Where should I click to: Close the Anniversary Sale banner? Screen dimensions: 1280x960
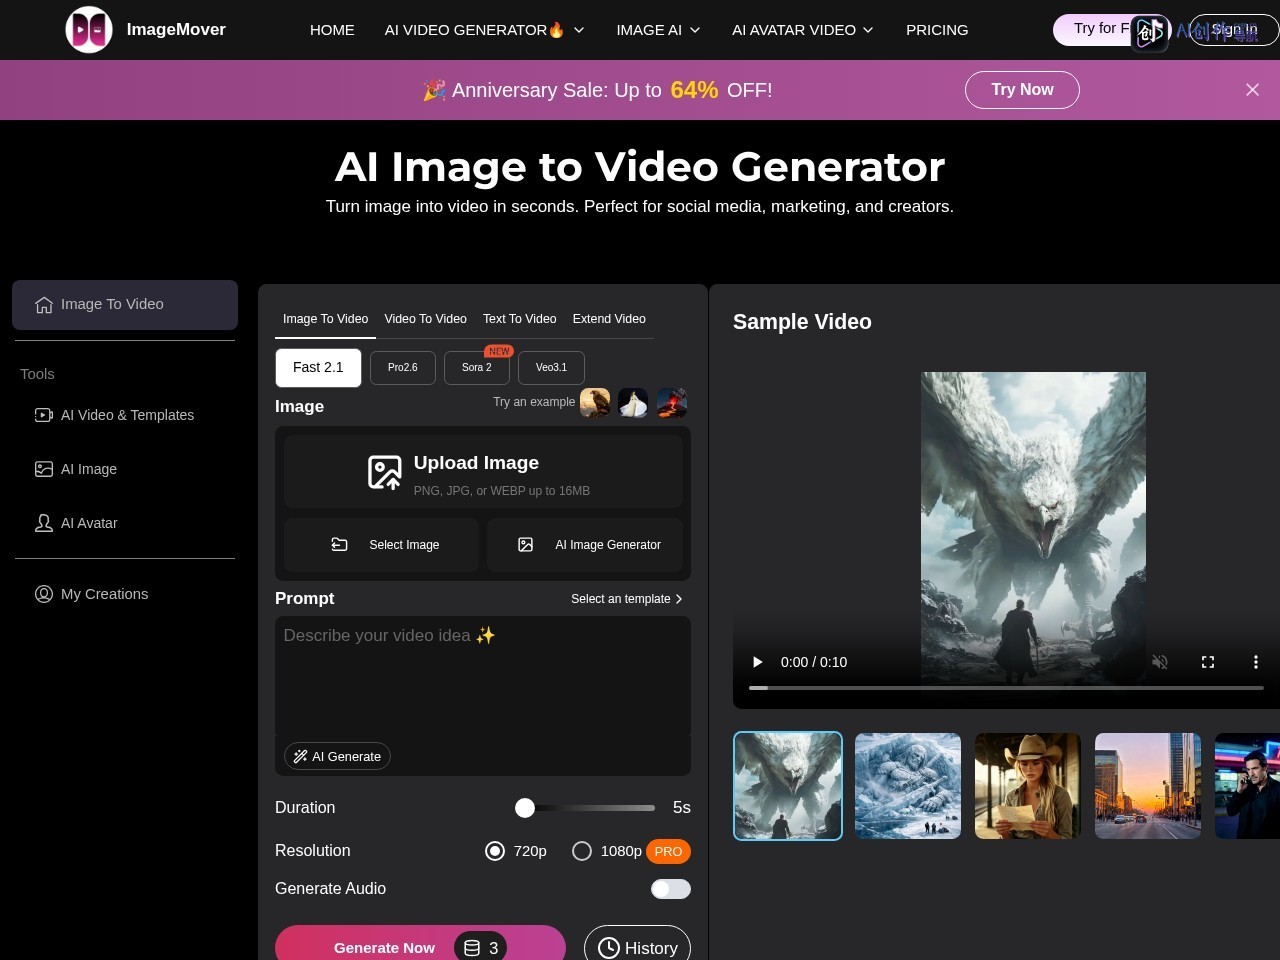pos(1252,90)
